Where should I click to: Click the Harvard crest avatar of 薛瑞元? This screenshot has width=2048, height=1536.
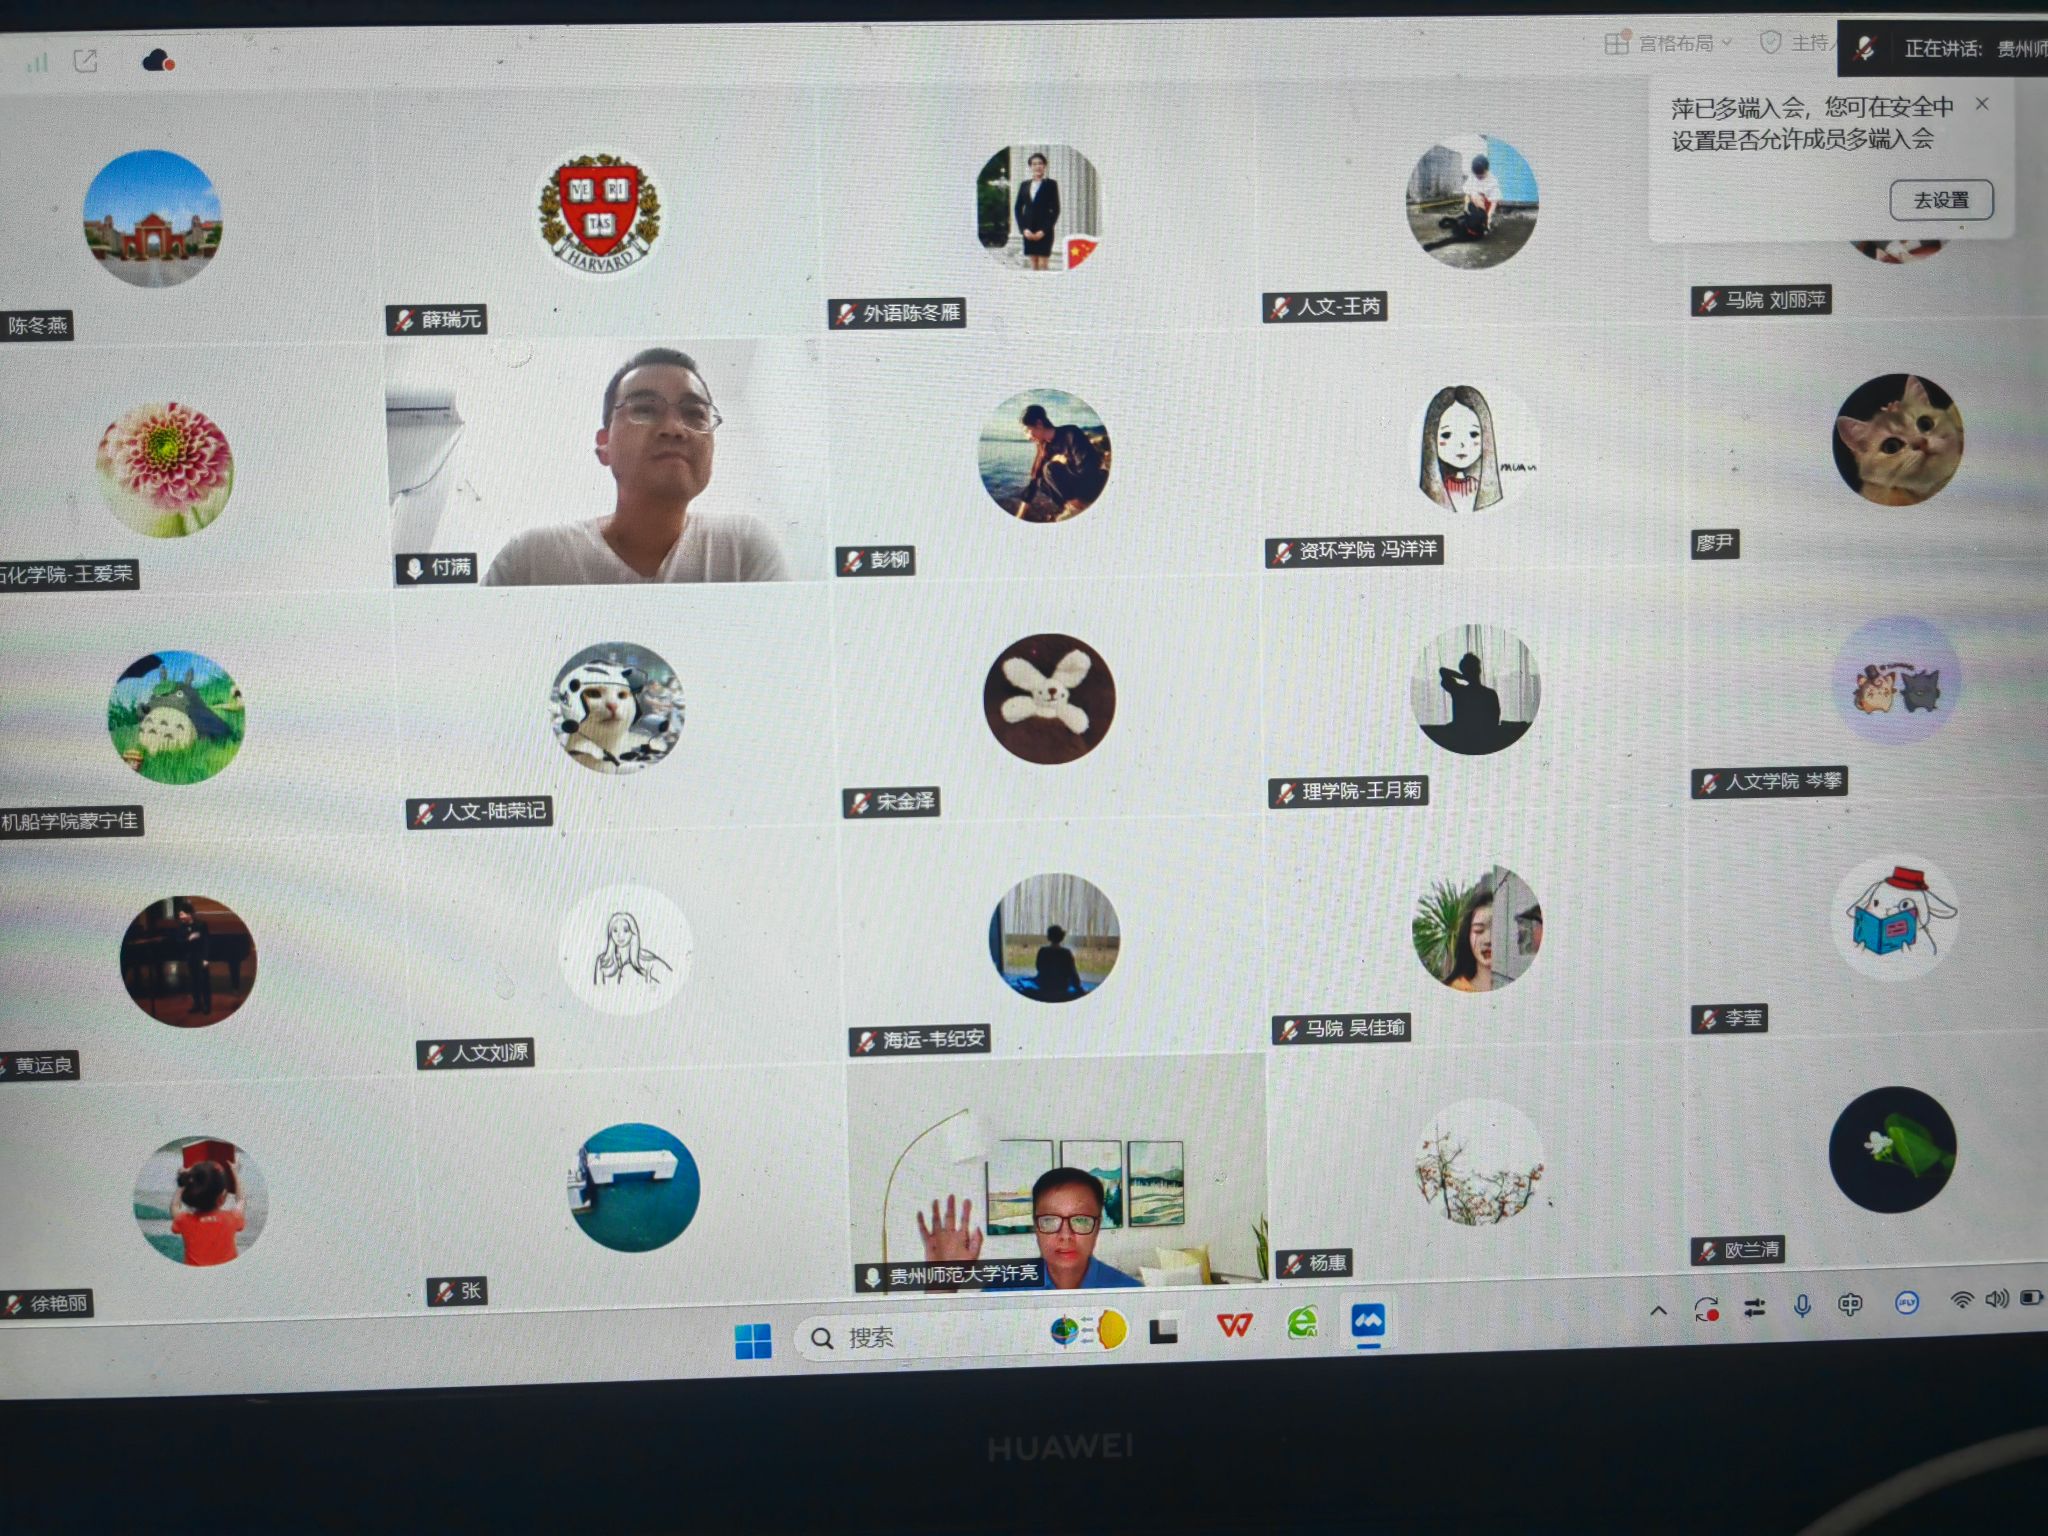point(599,214)
